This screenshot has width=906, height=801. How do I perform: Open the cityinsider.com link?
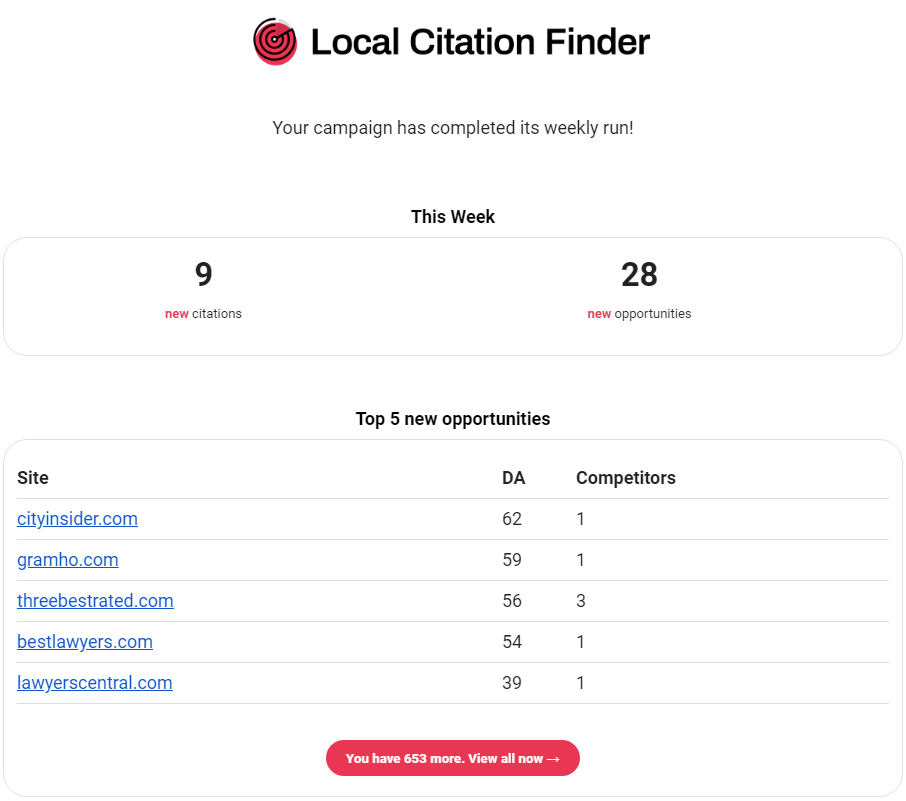tap(78, 519)
